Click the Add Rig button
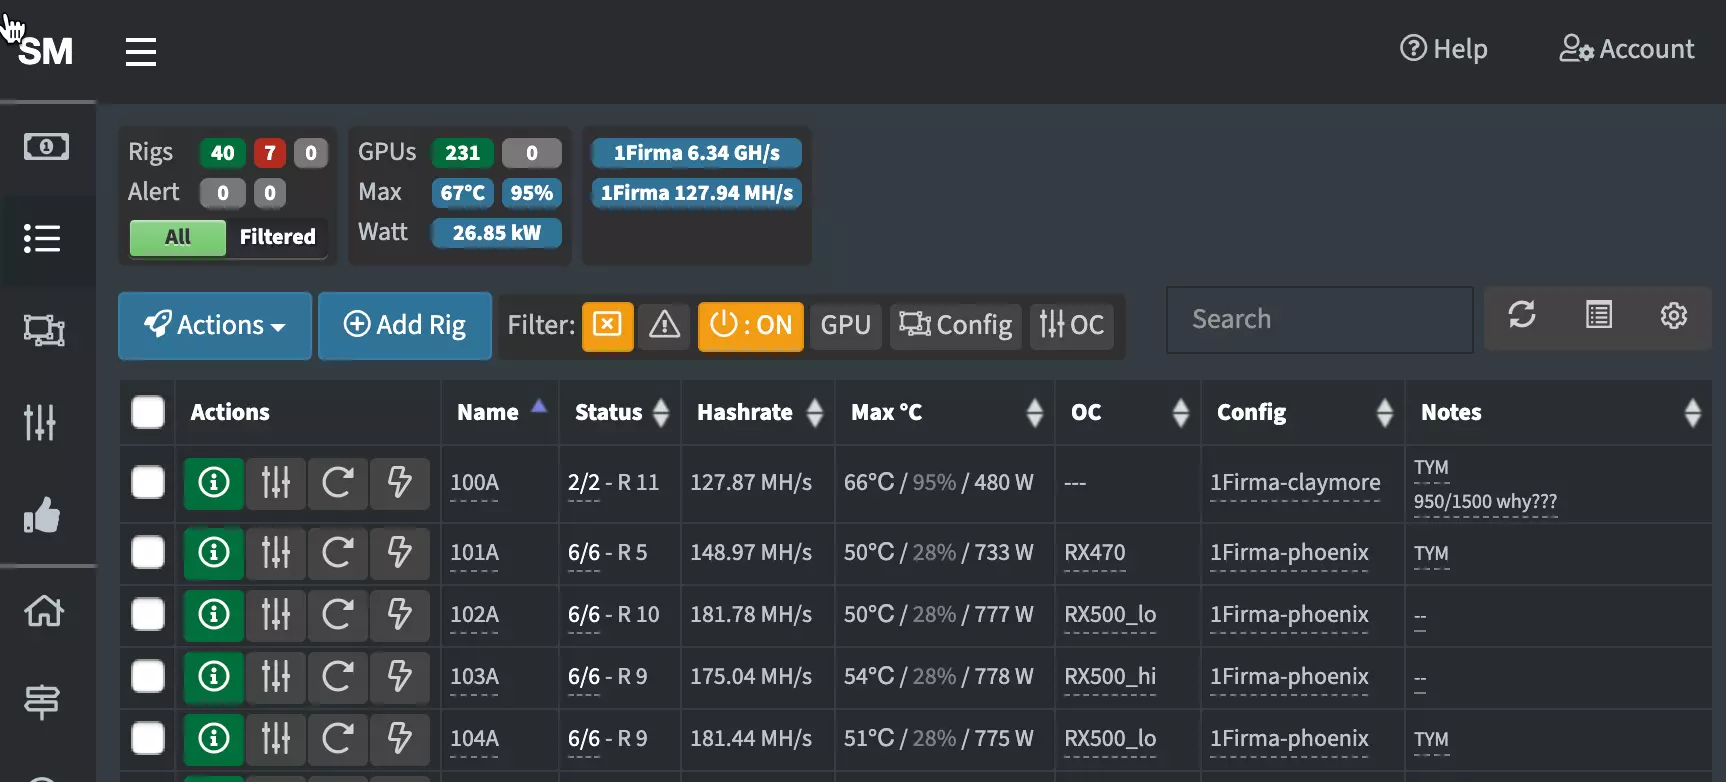Image resolution: width=1726 pixels, height=782 pixels. pos(405,325)
